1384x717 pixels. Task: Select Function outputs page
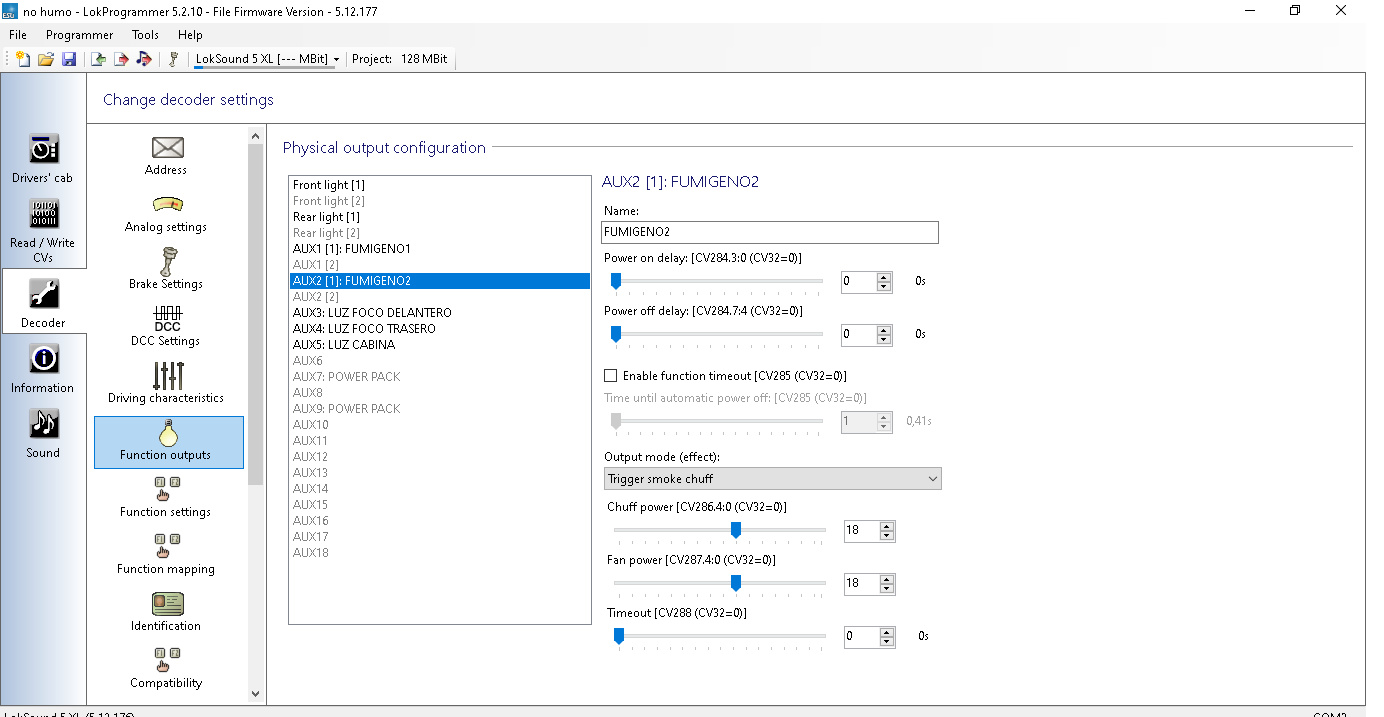(x=168, y=442)
